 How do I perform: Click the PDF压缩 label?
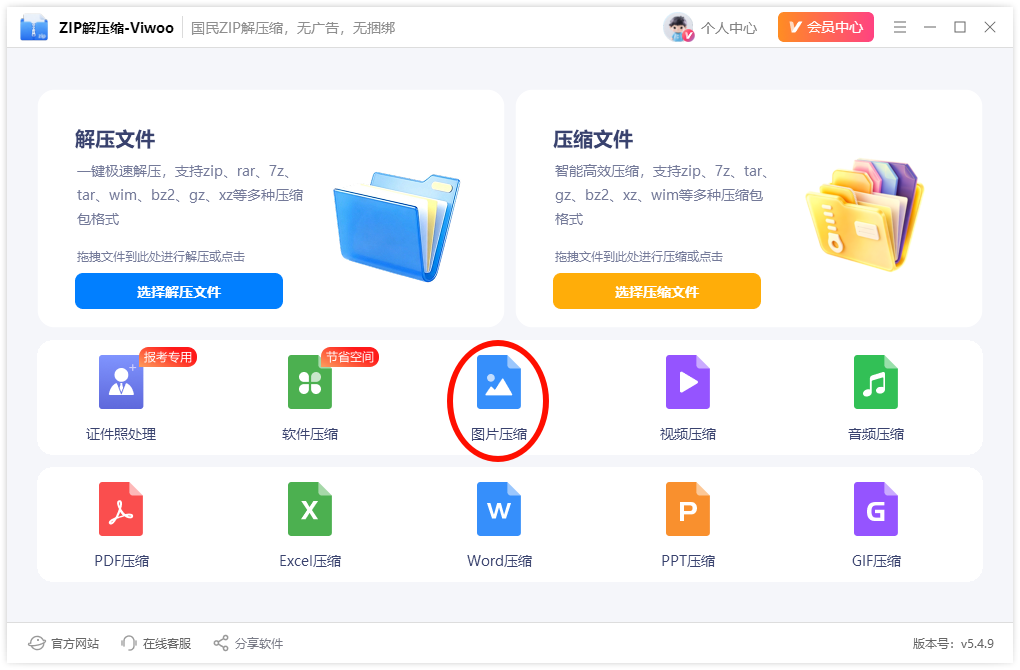point(122,561)
